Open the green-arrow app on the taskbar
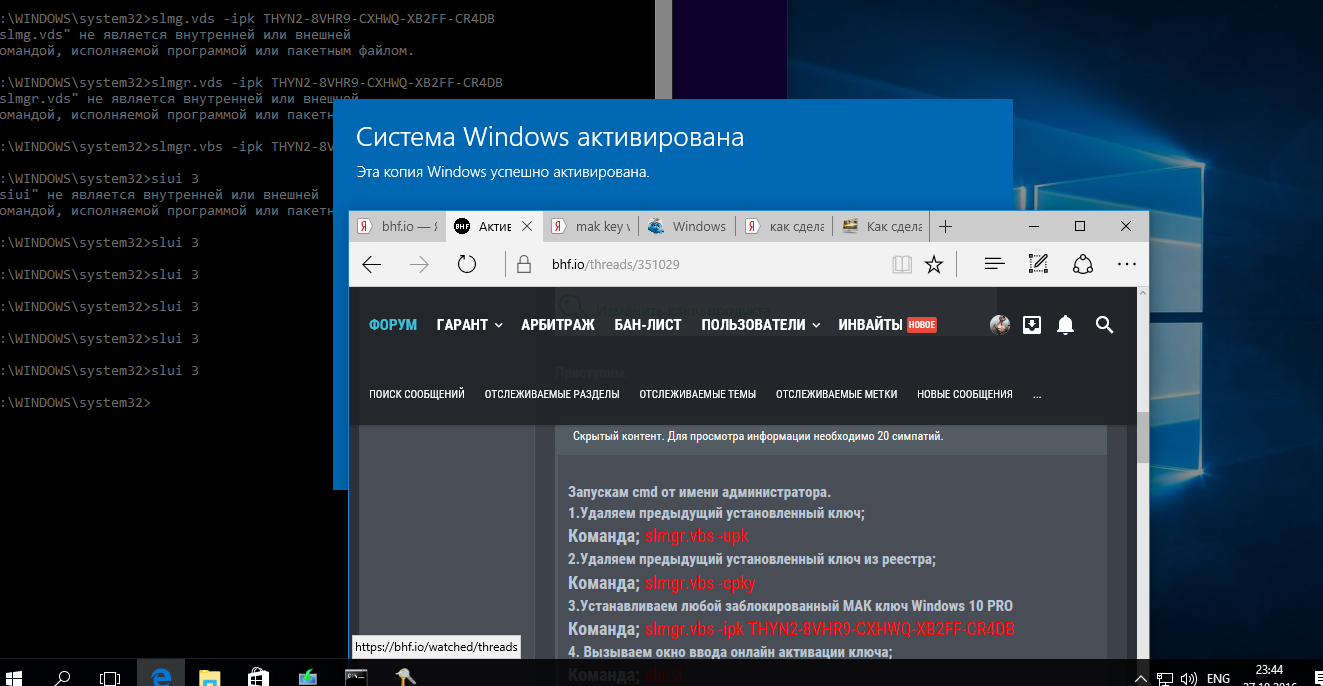Screen dimensions: 1323x686 pyautogui.click(x=307, y=677)
